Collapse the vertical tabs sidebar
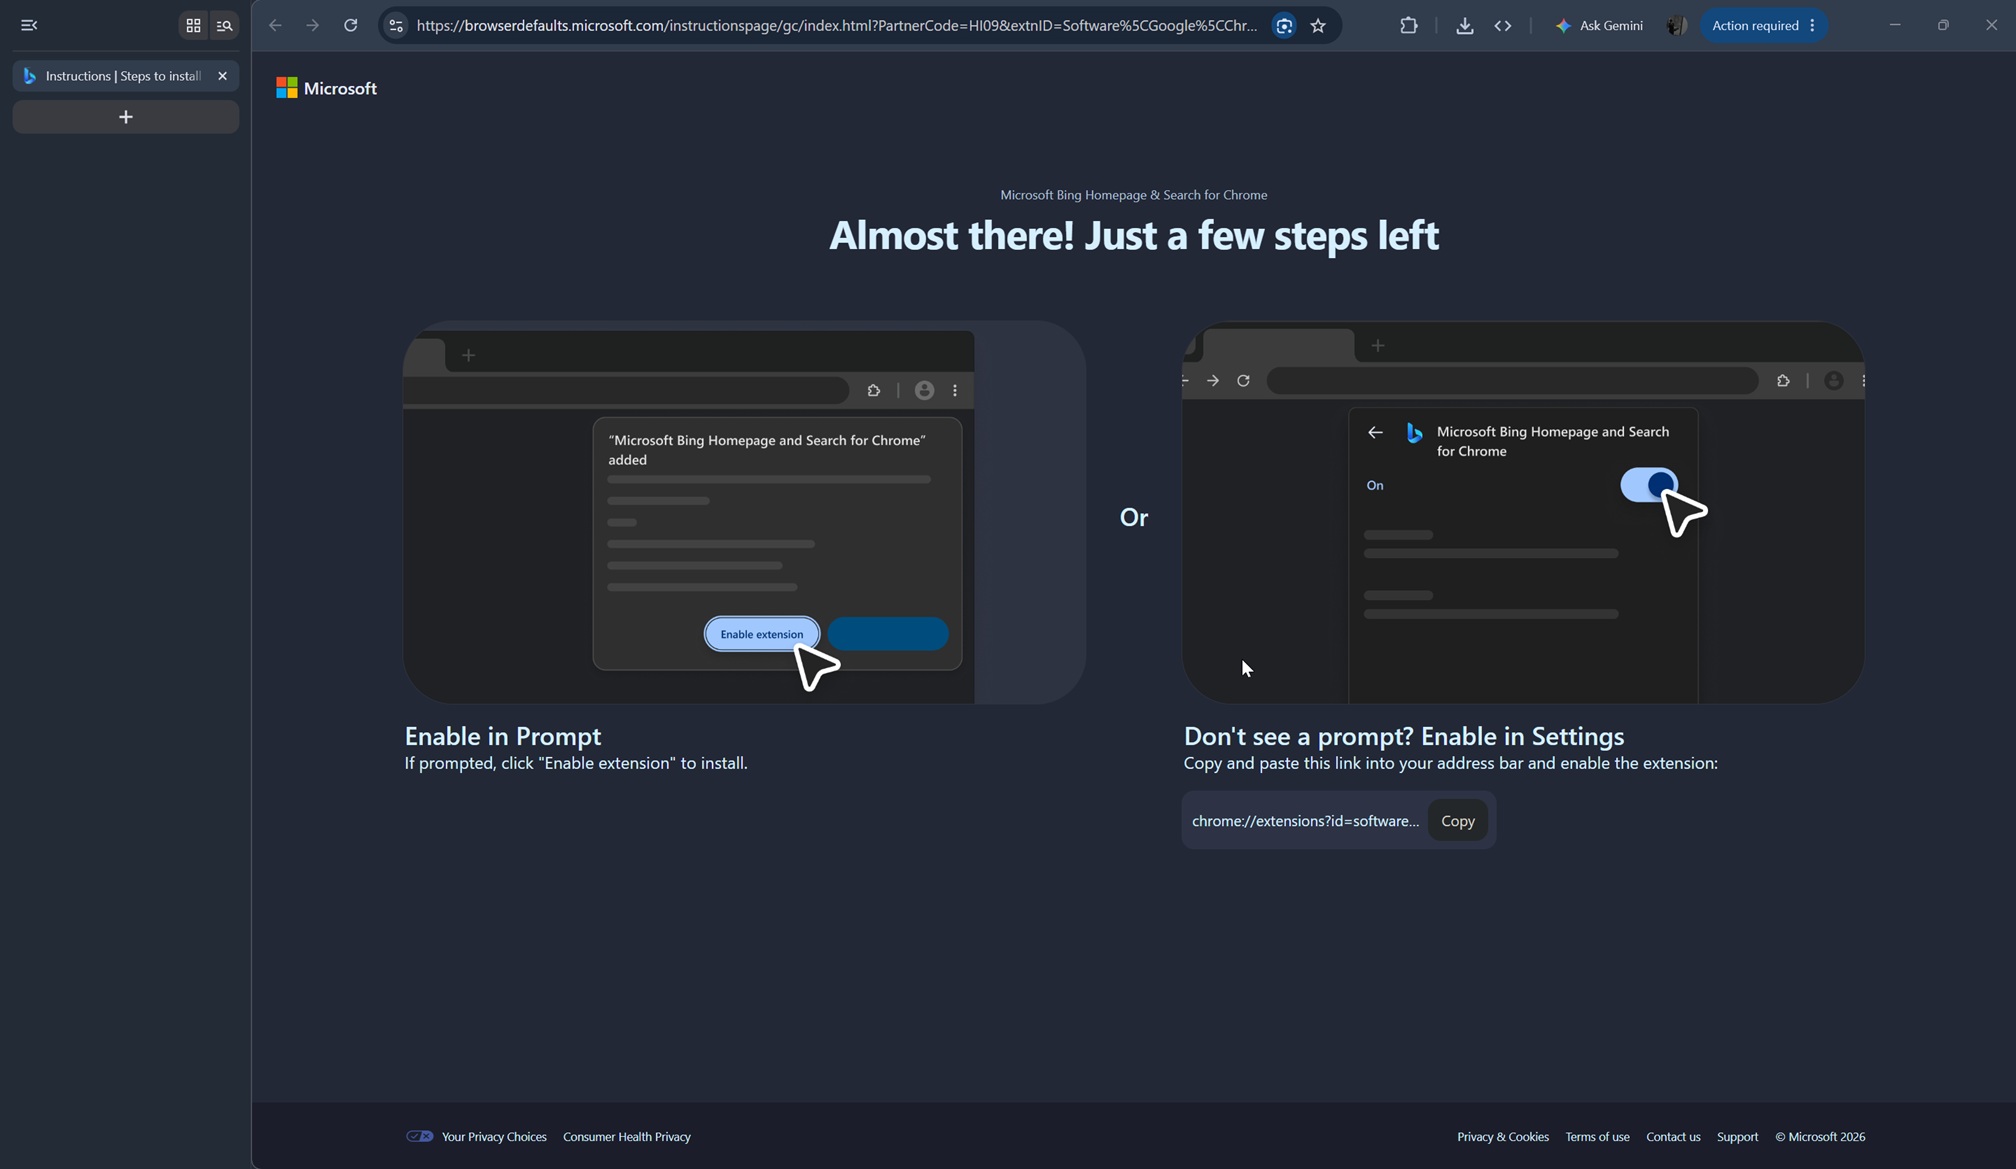This screenshot has height=1169, width=2016. [x=29, y=25]
